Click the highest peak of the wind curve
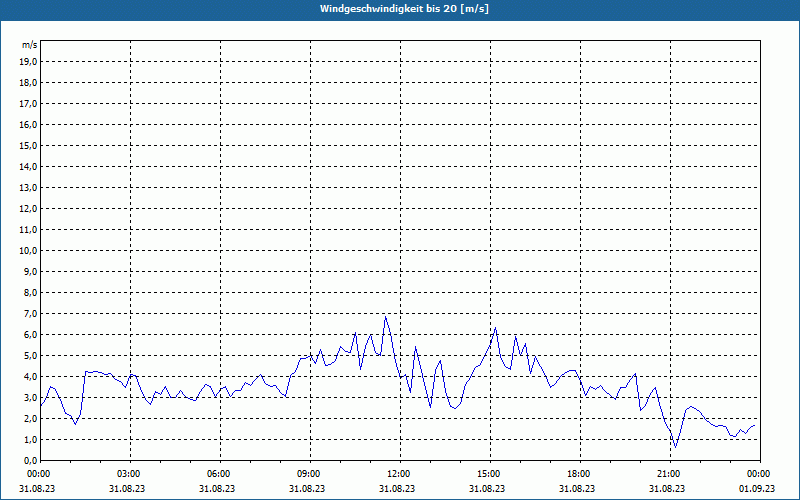The image size is (800, 500). point(386,317)
